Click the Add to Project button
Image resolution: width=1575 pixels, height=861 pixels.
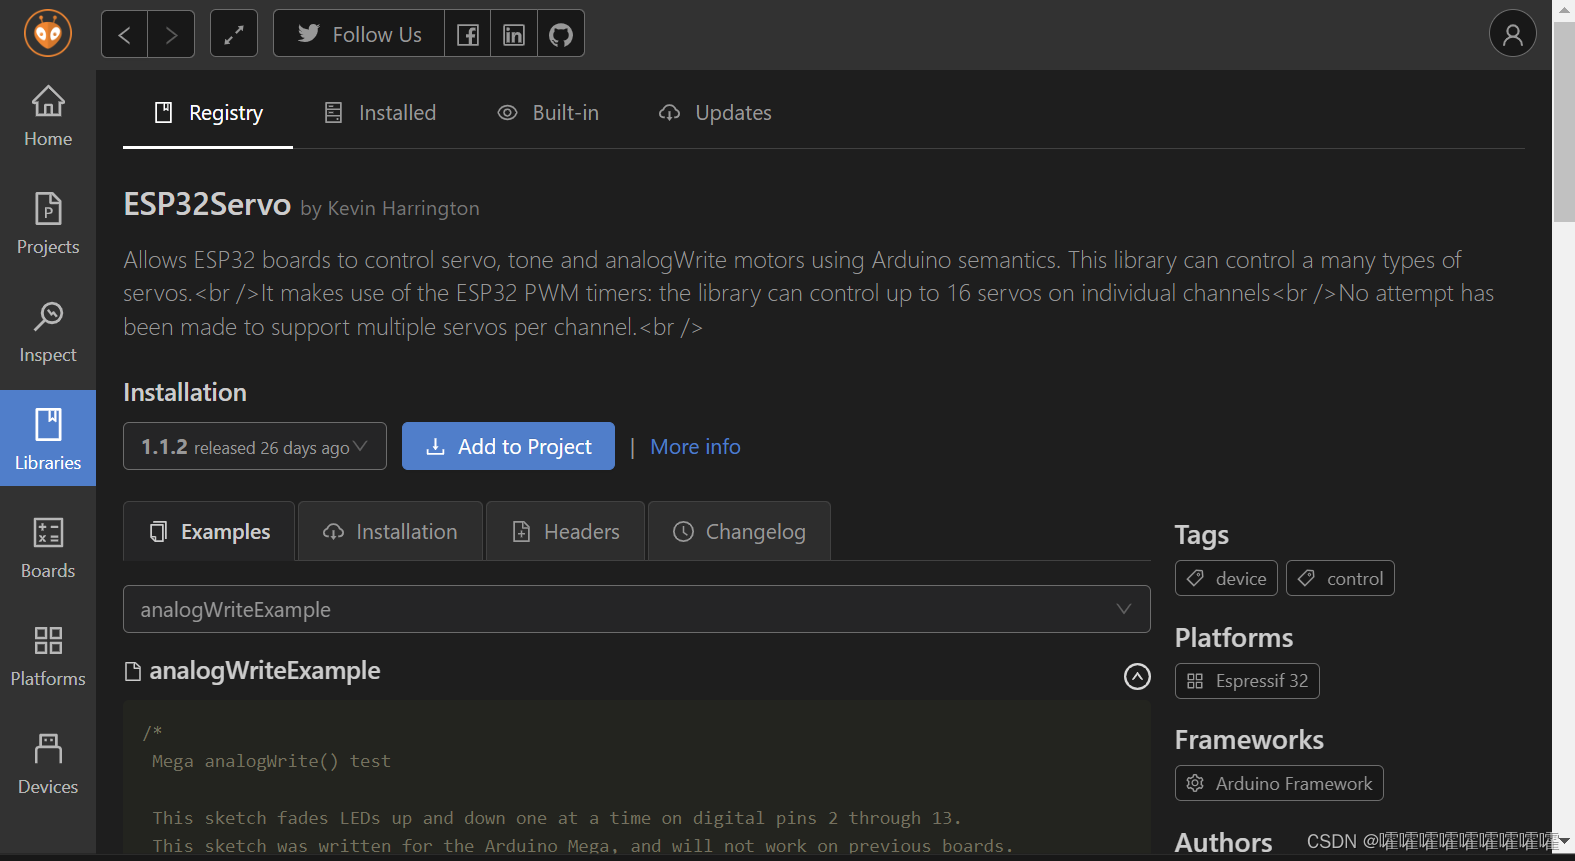click(508, 446)
